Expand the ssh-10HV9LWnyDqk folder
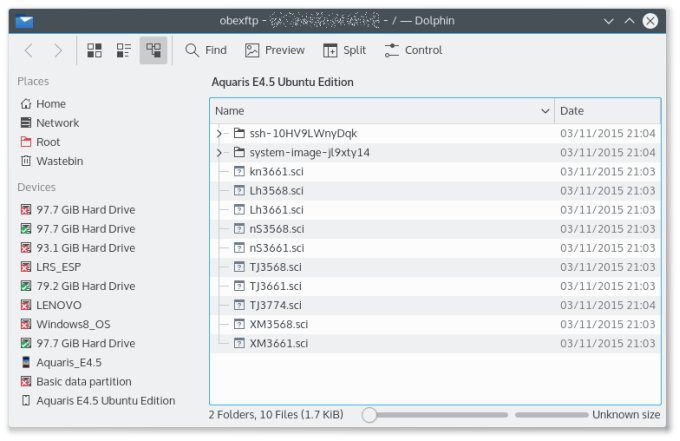The width and height of the screenshot is (680, 441). point(220,133)
